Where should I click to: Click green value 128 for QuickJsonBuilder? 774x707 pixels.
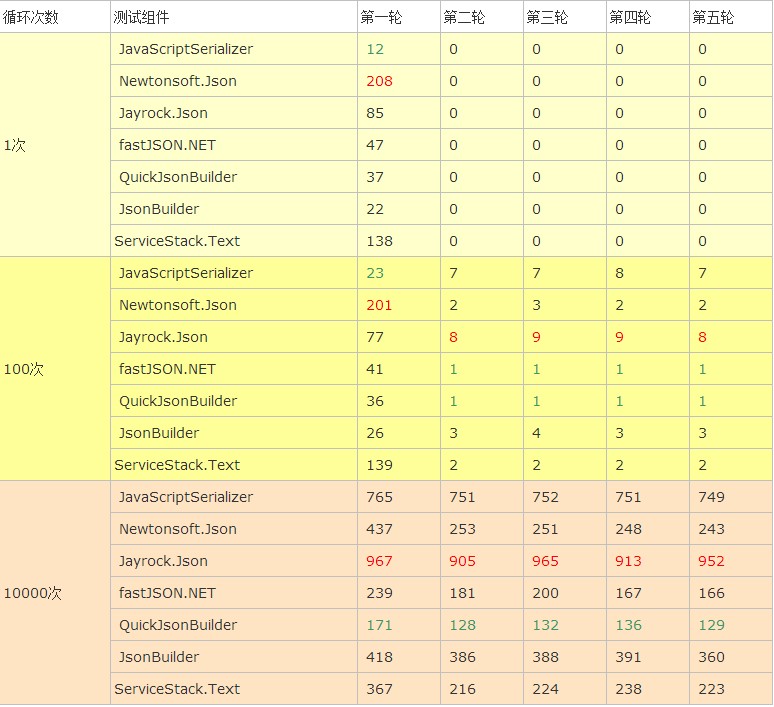[462, 625]
